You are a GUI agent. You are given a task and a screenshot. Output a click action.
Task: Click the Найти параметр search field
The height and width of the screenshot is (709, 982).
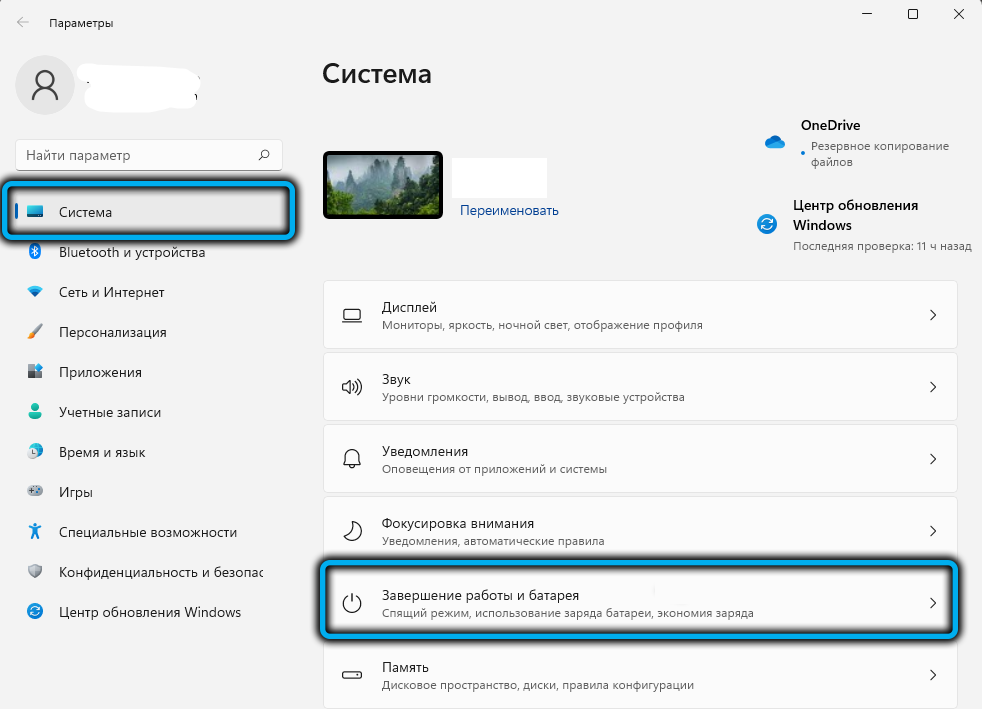(x=135, y=155)
